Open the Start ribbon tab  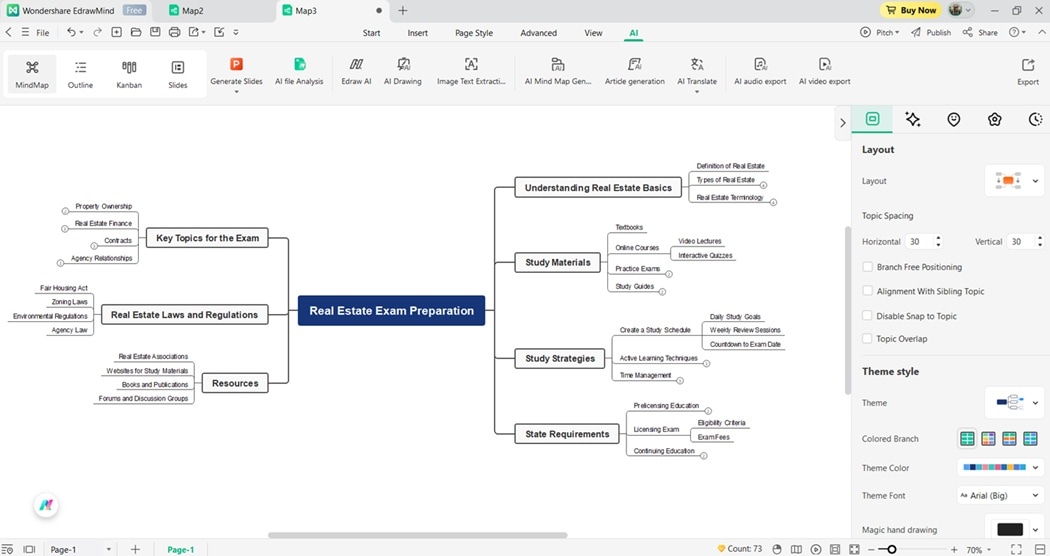(x=371, y=33)
